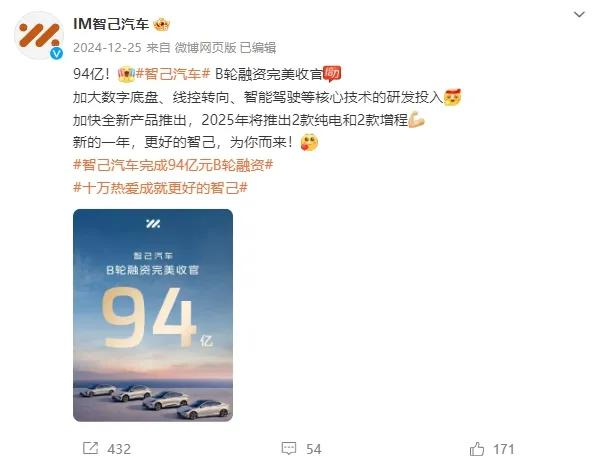Open the #智己汽车# hashtag topic
The width and height of the screenshot is (601, 466).
tap(173, 74)
